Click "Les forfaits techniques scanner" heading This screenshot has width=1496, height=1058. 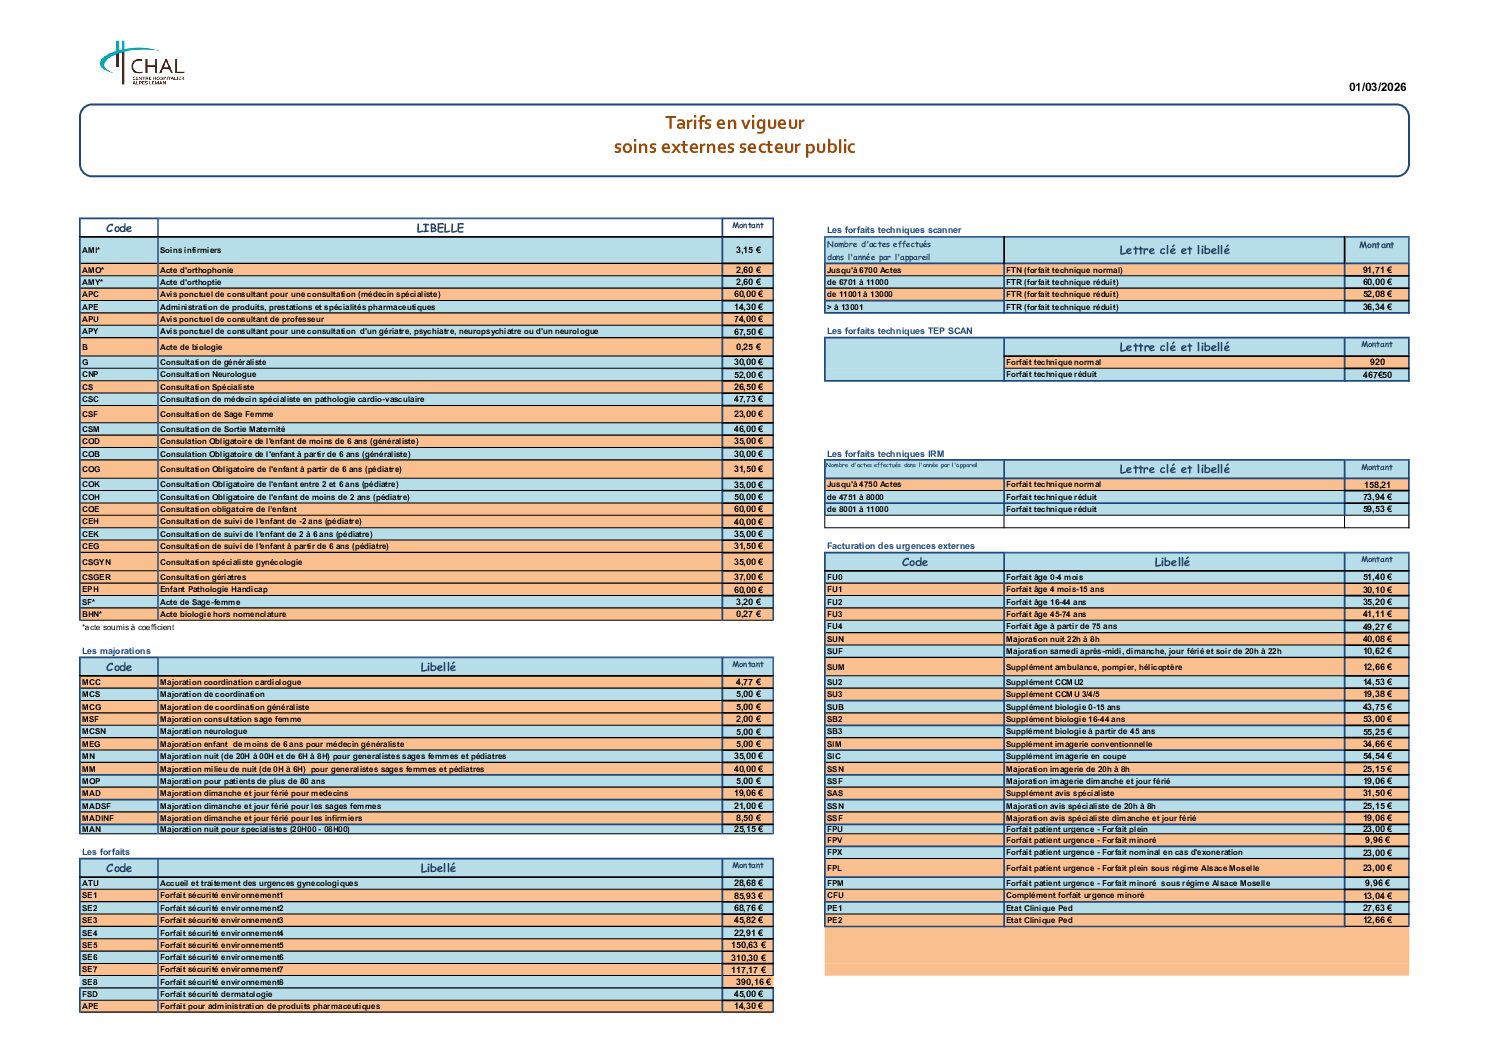click(x=893, y=230)
